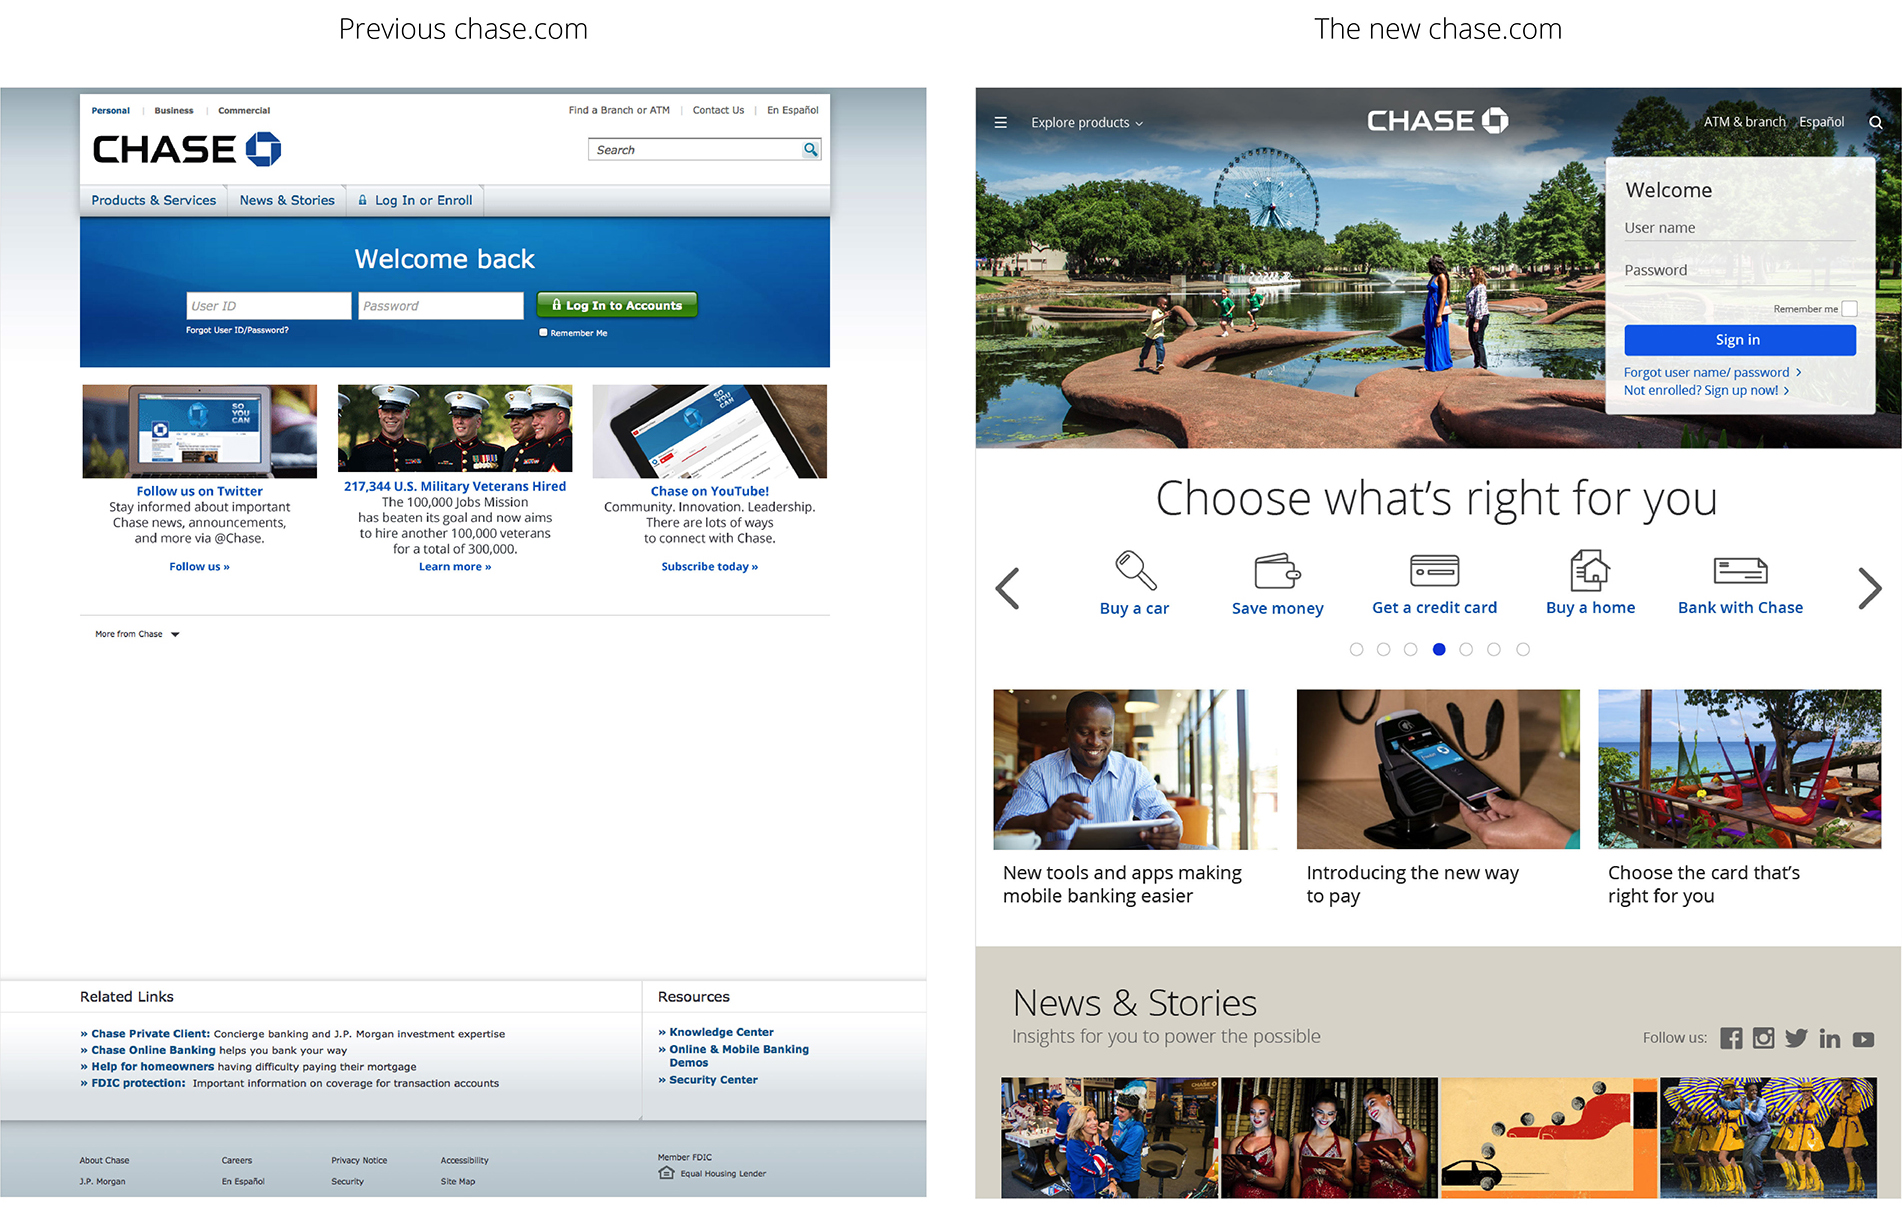1902x1207 pixels.
Task: Select the seventh carousel dot
Action: (1523, 649)
